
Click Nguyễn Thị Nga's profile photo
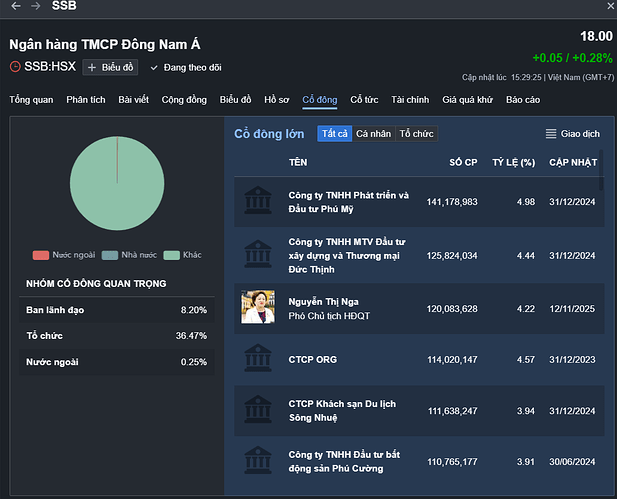258,306
